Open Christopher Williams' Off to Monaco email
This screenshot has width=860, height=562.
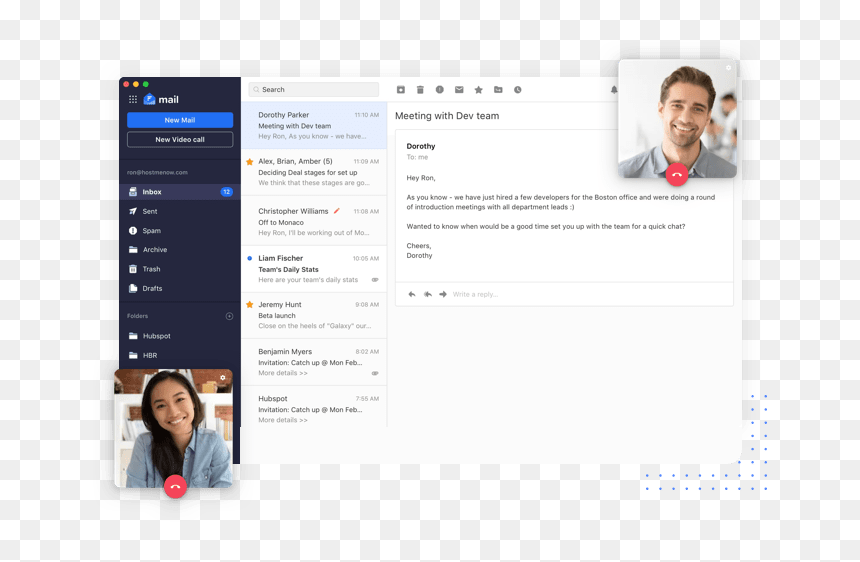(314, 222)
